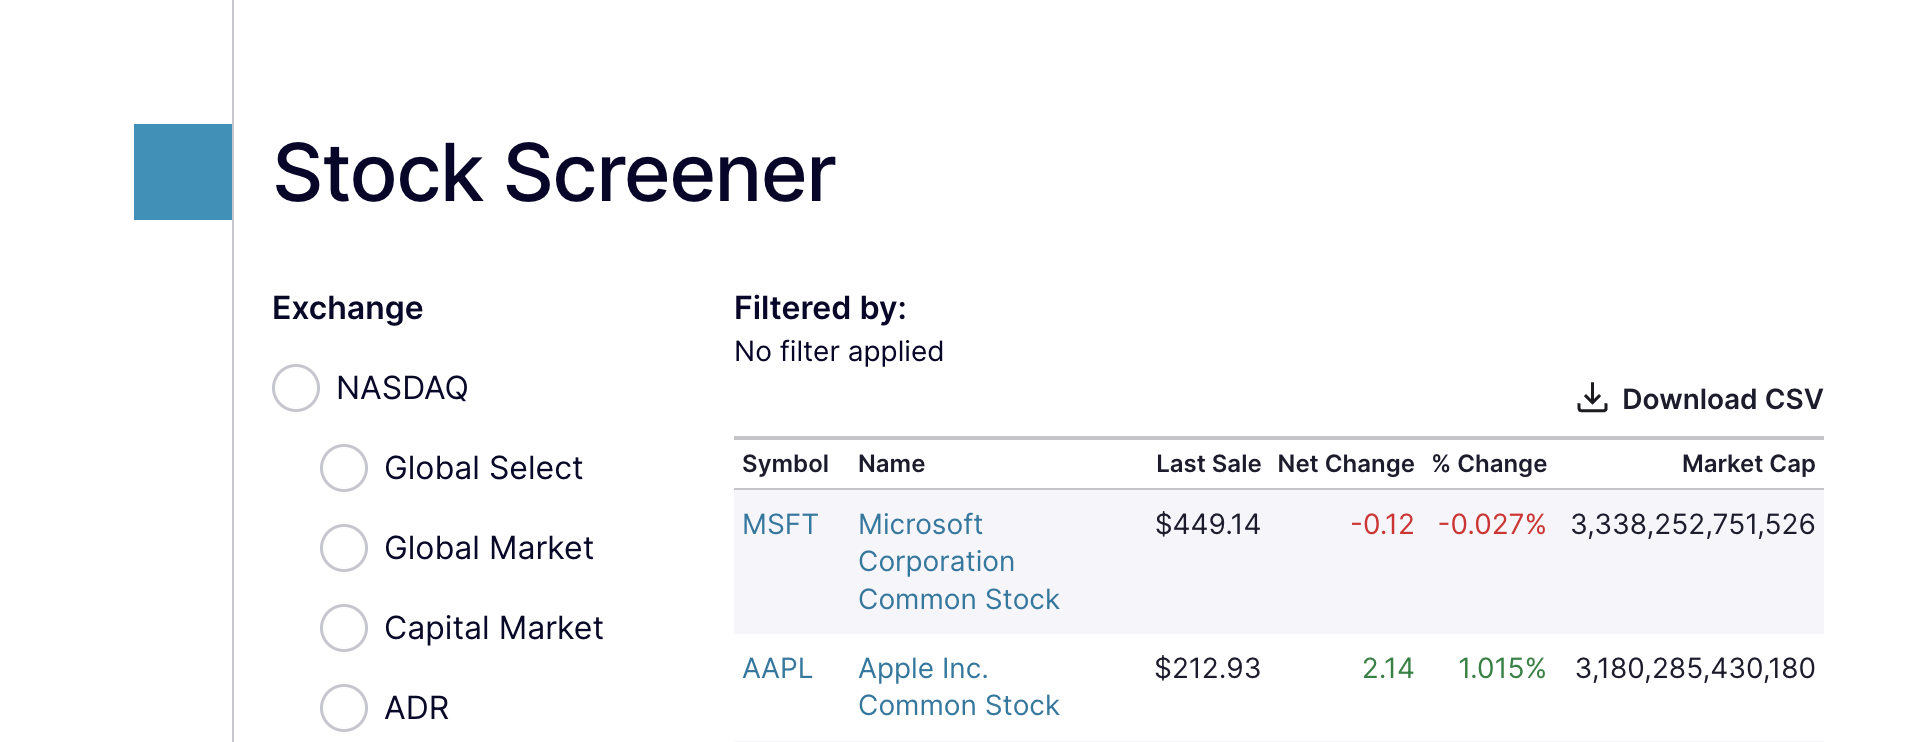Sort by the Net Change column header
The image size is (1908, 742).
pos(1345,464)
